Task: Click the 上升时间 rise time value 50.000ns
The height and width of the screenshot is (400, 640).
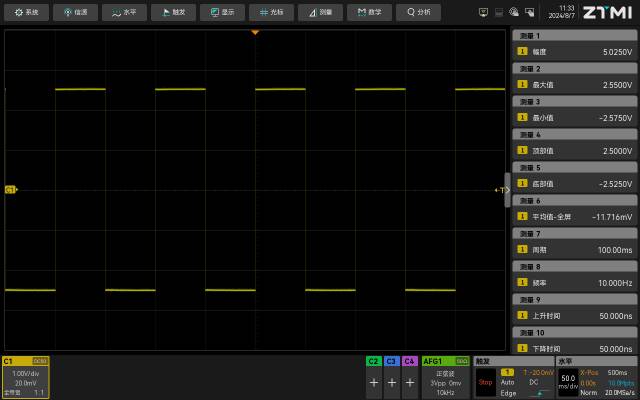Action: [616, 316]
